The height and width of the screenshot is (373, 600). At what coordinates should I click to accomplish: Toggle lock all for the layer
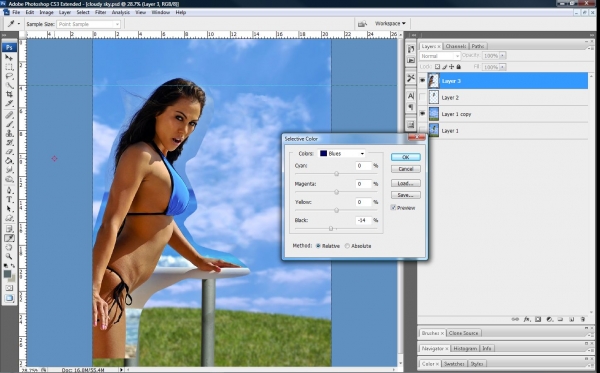[458, 67]
